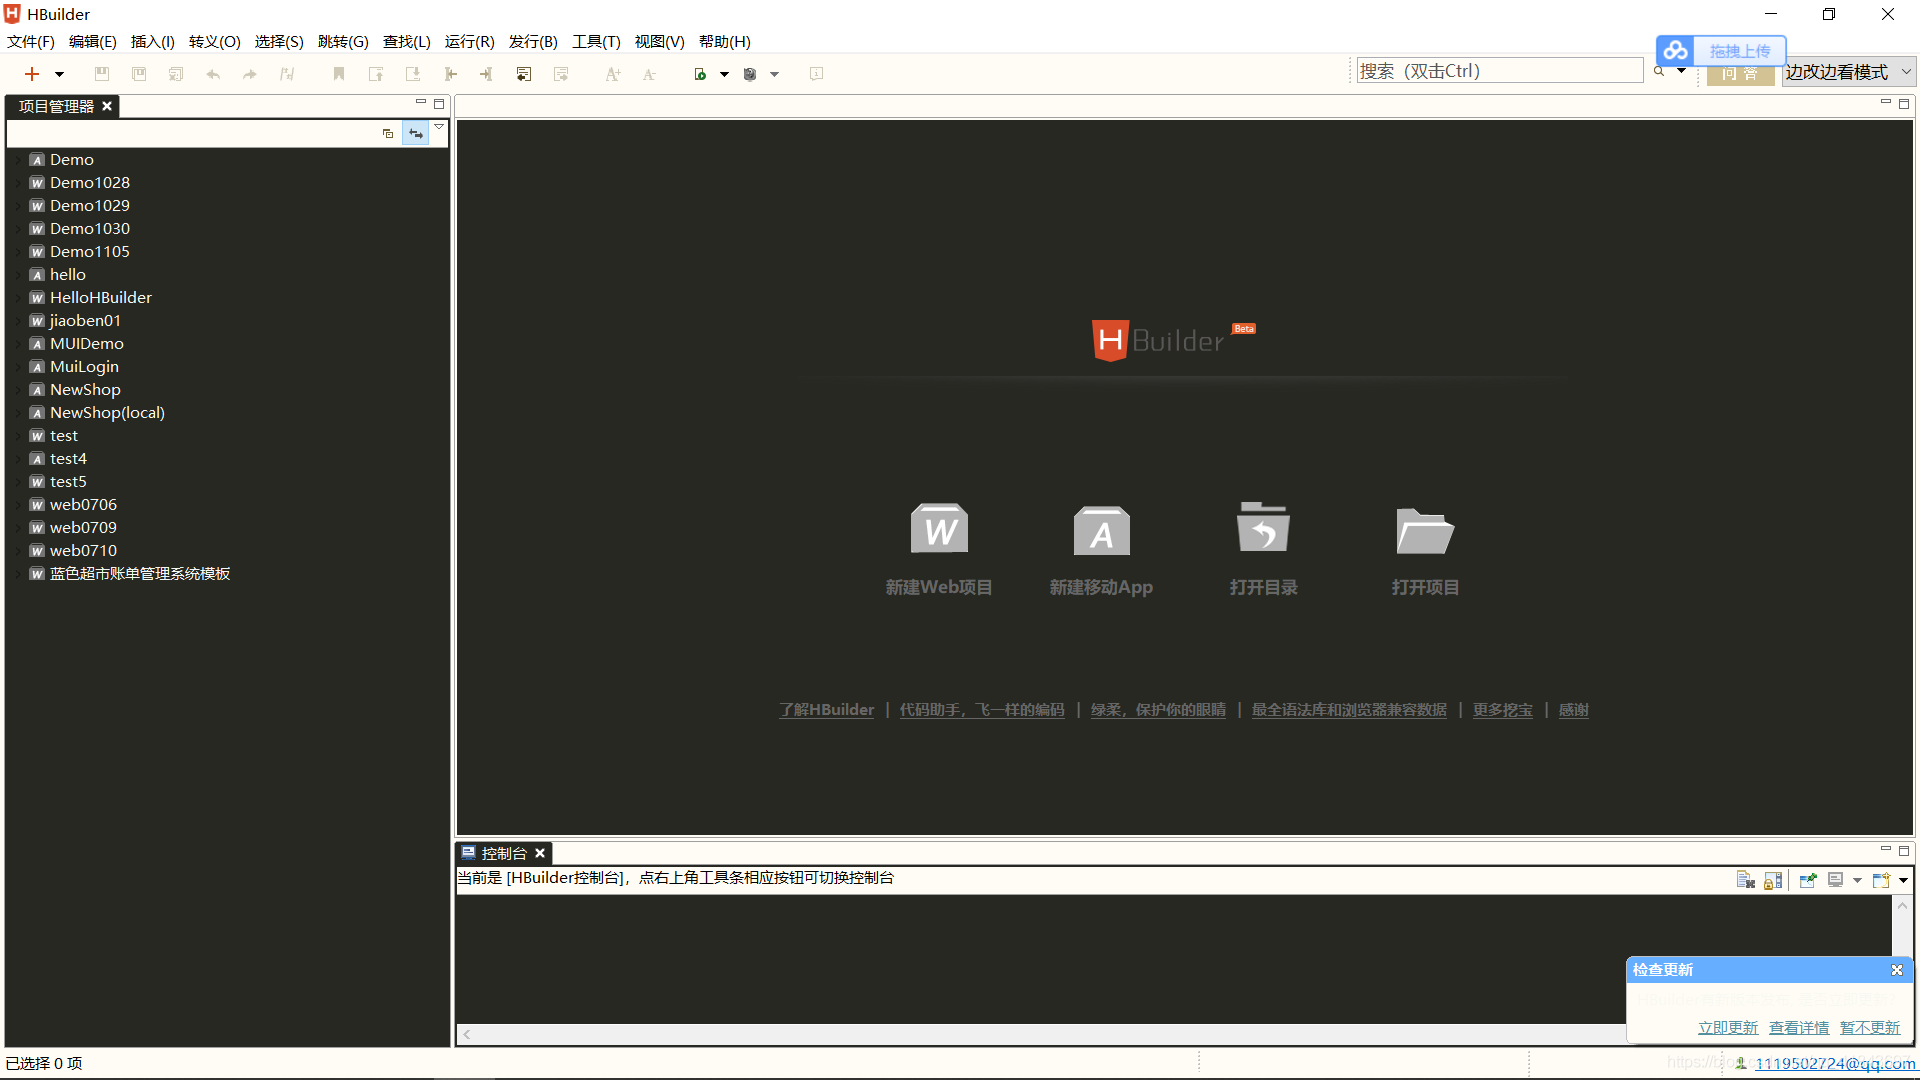The width and height of the screenshot is (1920, 1080).
Task: Click the clear console icon
Action: pyautogui.click(x=1745, y=880)
